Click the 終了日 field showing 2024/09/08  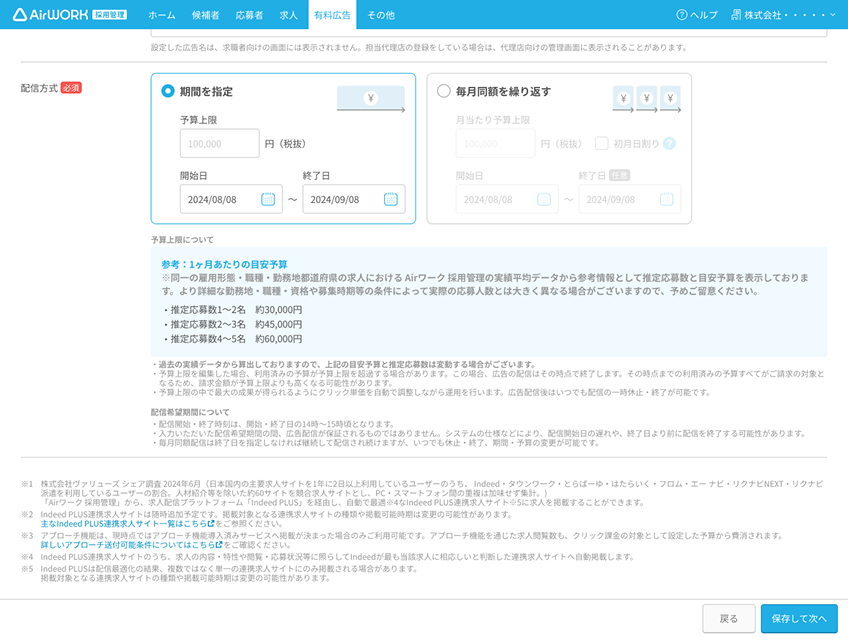coord(354,199)
